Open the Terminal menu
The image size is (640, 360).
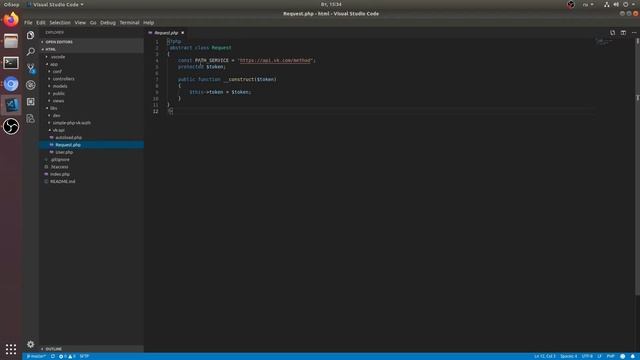pos(129,23)
